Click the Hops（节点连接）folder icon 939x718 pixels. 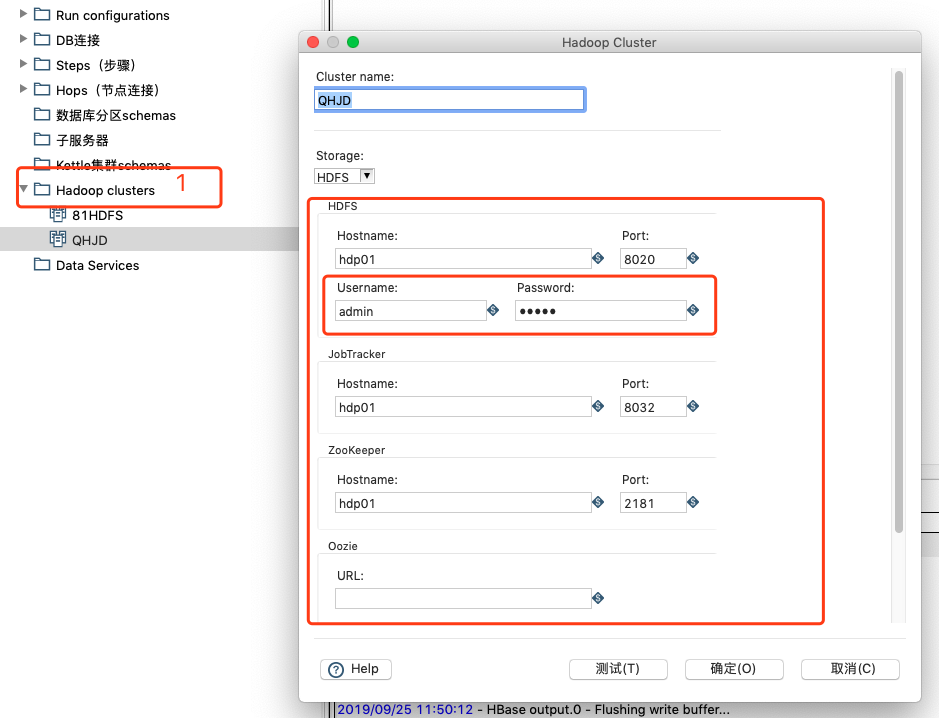pos(42,89)
